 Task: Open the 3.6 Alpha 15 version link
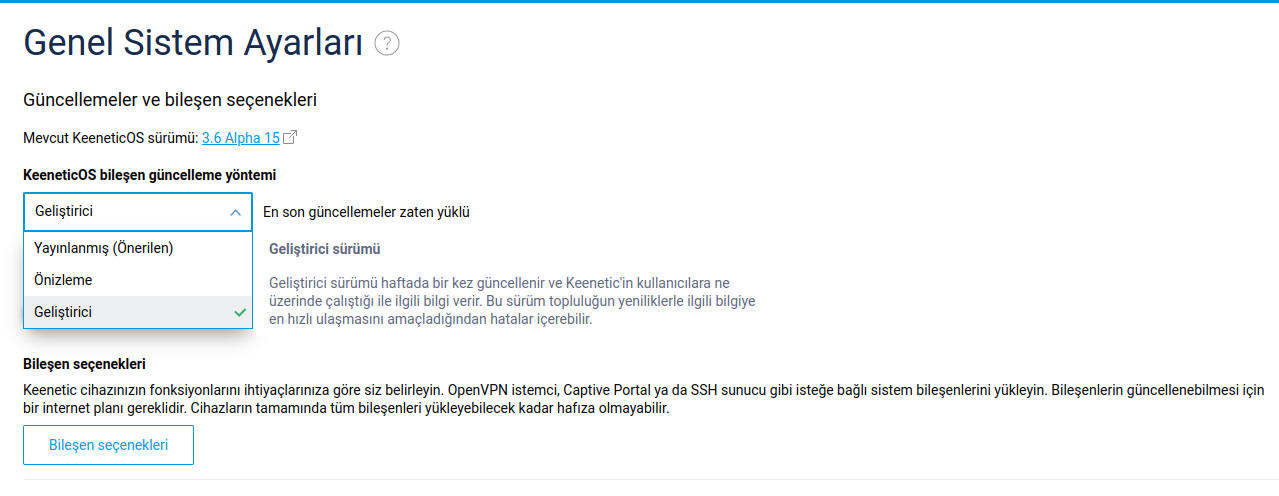(241, 137)
